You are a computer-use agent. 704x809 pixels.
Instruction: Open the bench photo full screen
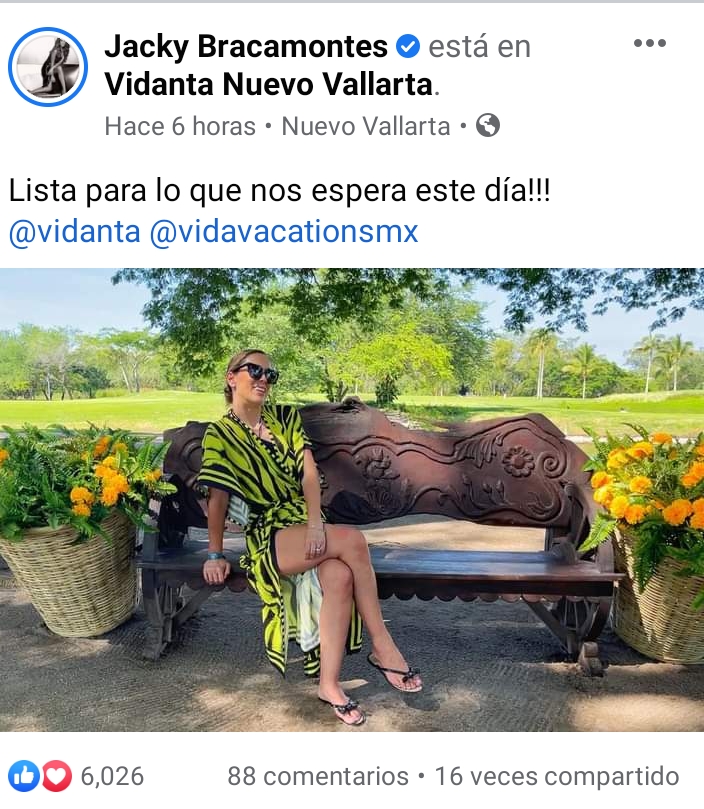pos(352,499)
